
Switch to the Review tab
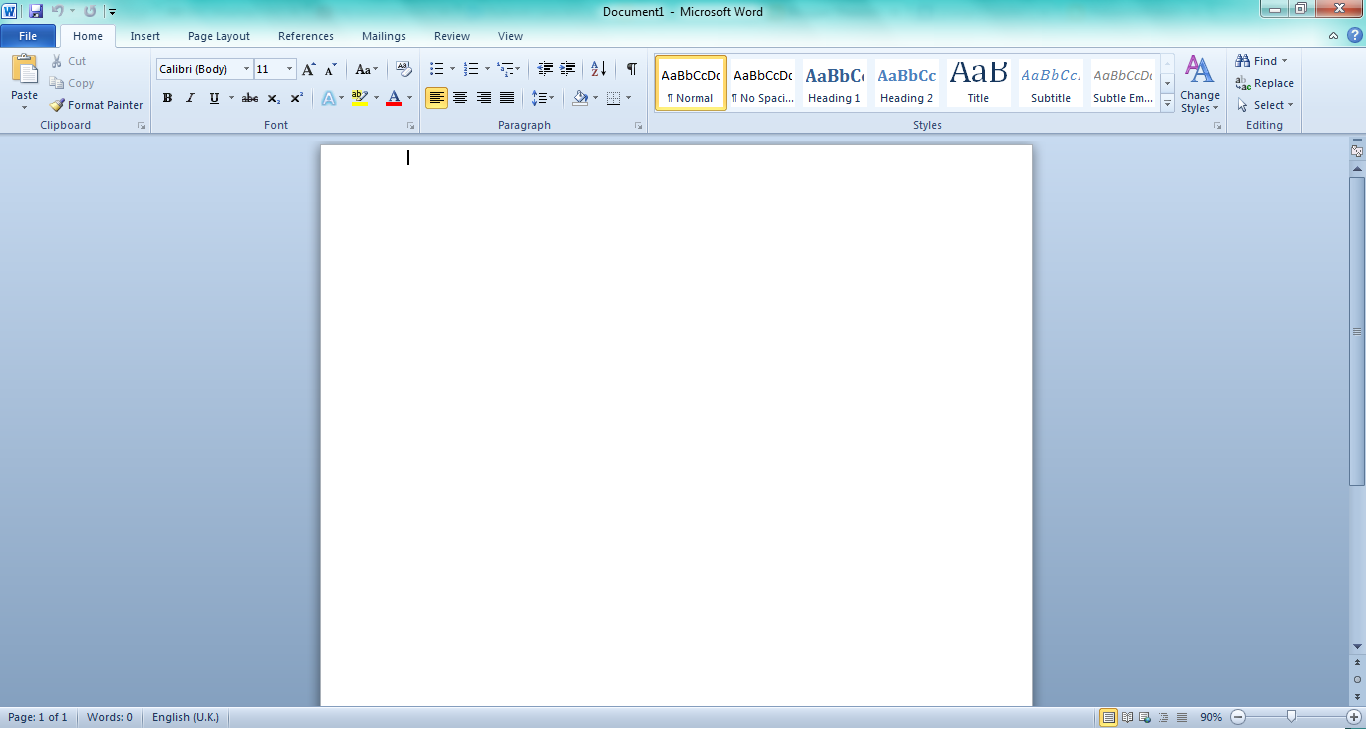pos(452,36)
